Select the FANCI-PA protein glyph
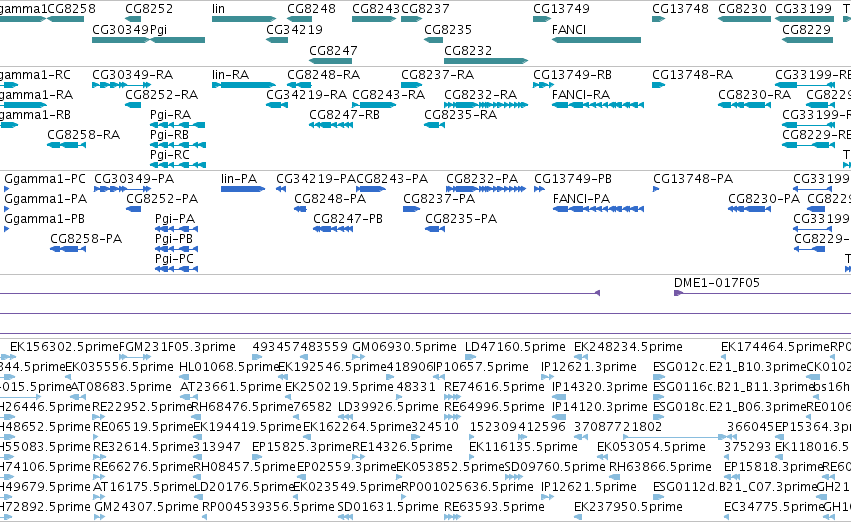This screenshot has height=522, width=851. coord(599,209)
